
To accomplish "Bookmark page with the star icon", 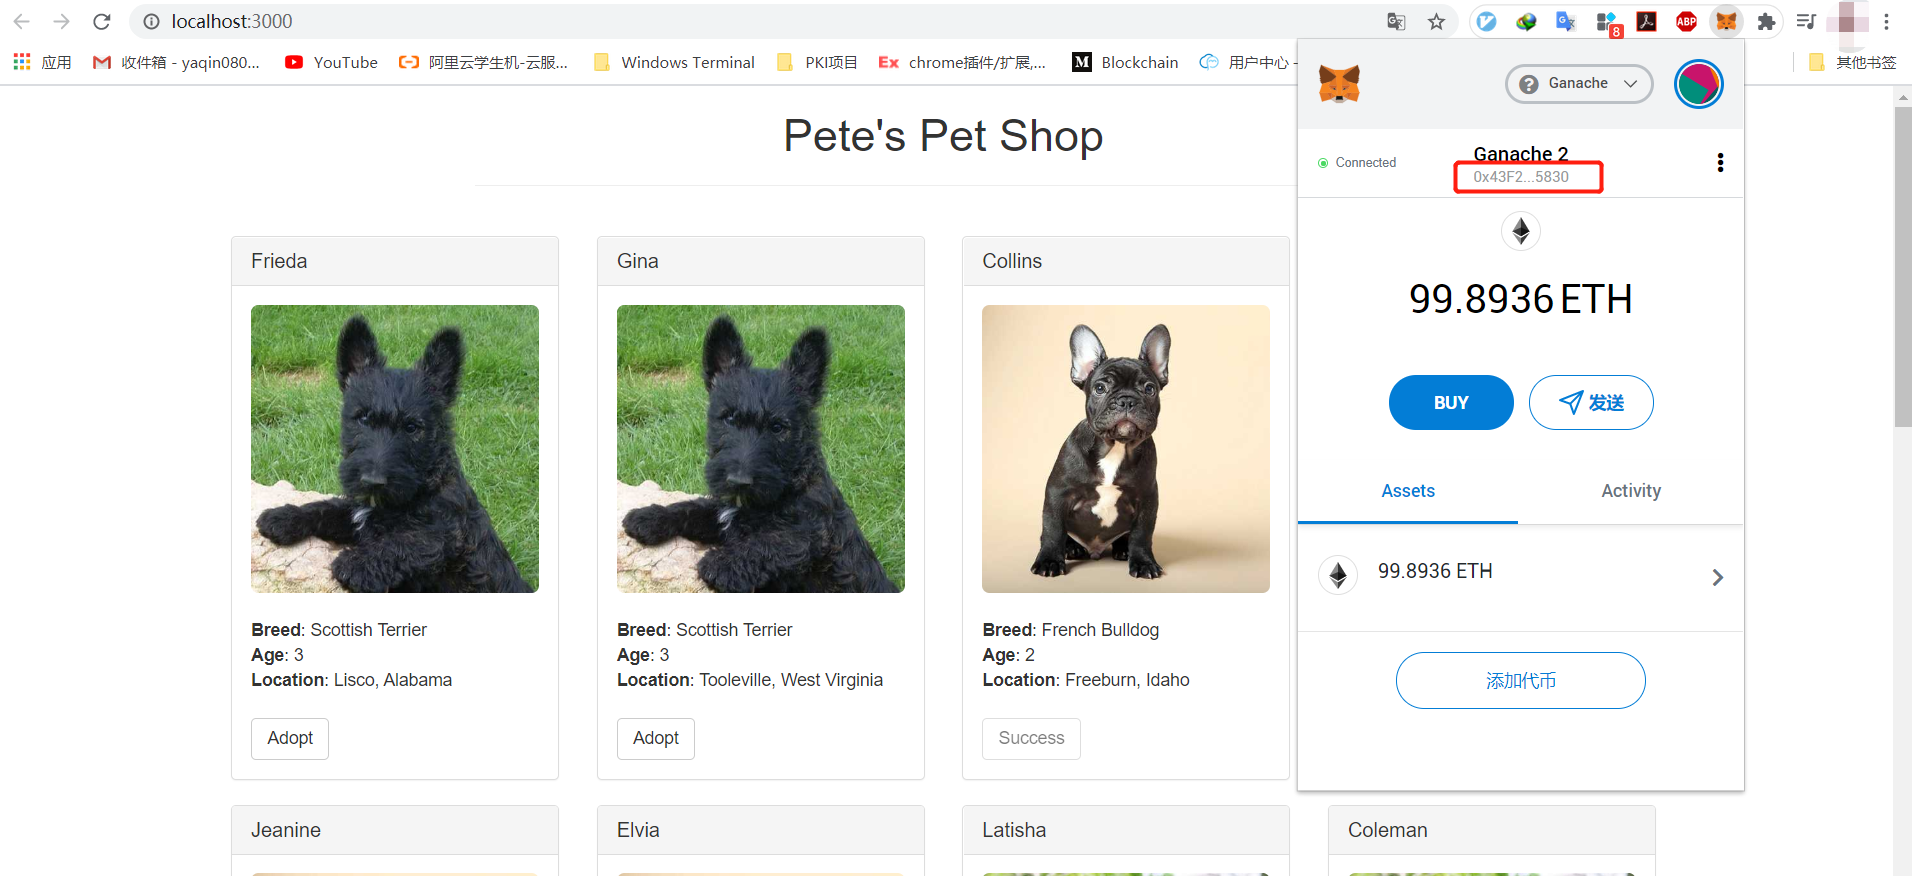I will pos(1436,22).
